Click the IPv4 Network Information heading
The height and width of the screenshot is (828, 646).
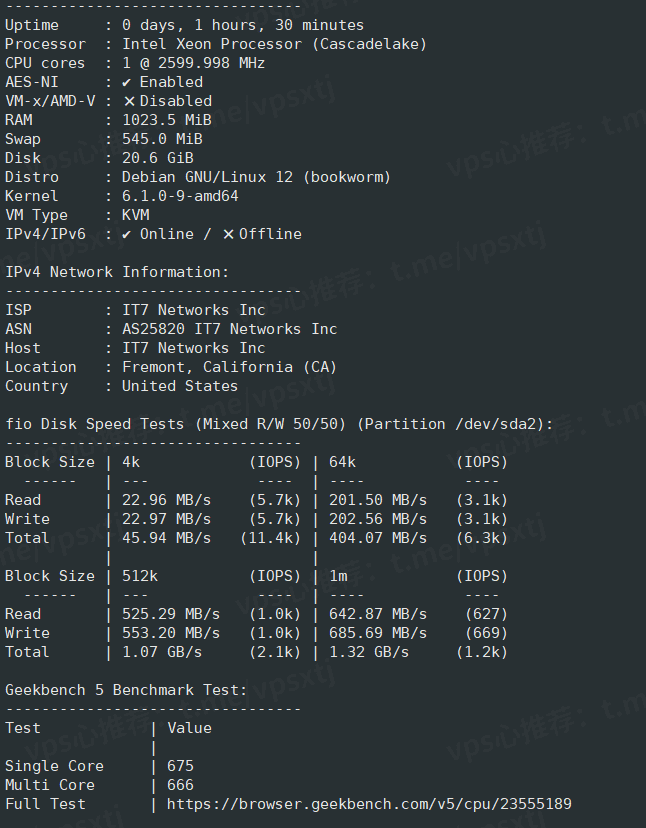coord(117,272)
